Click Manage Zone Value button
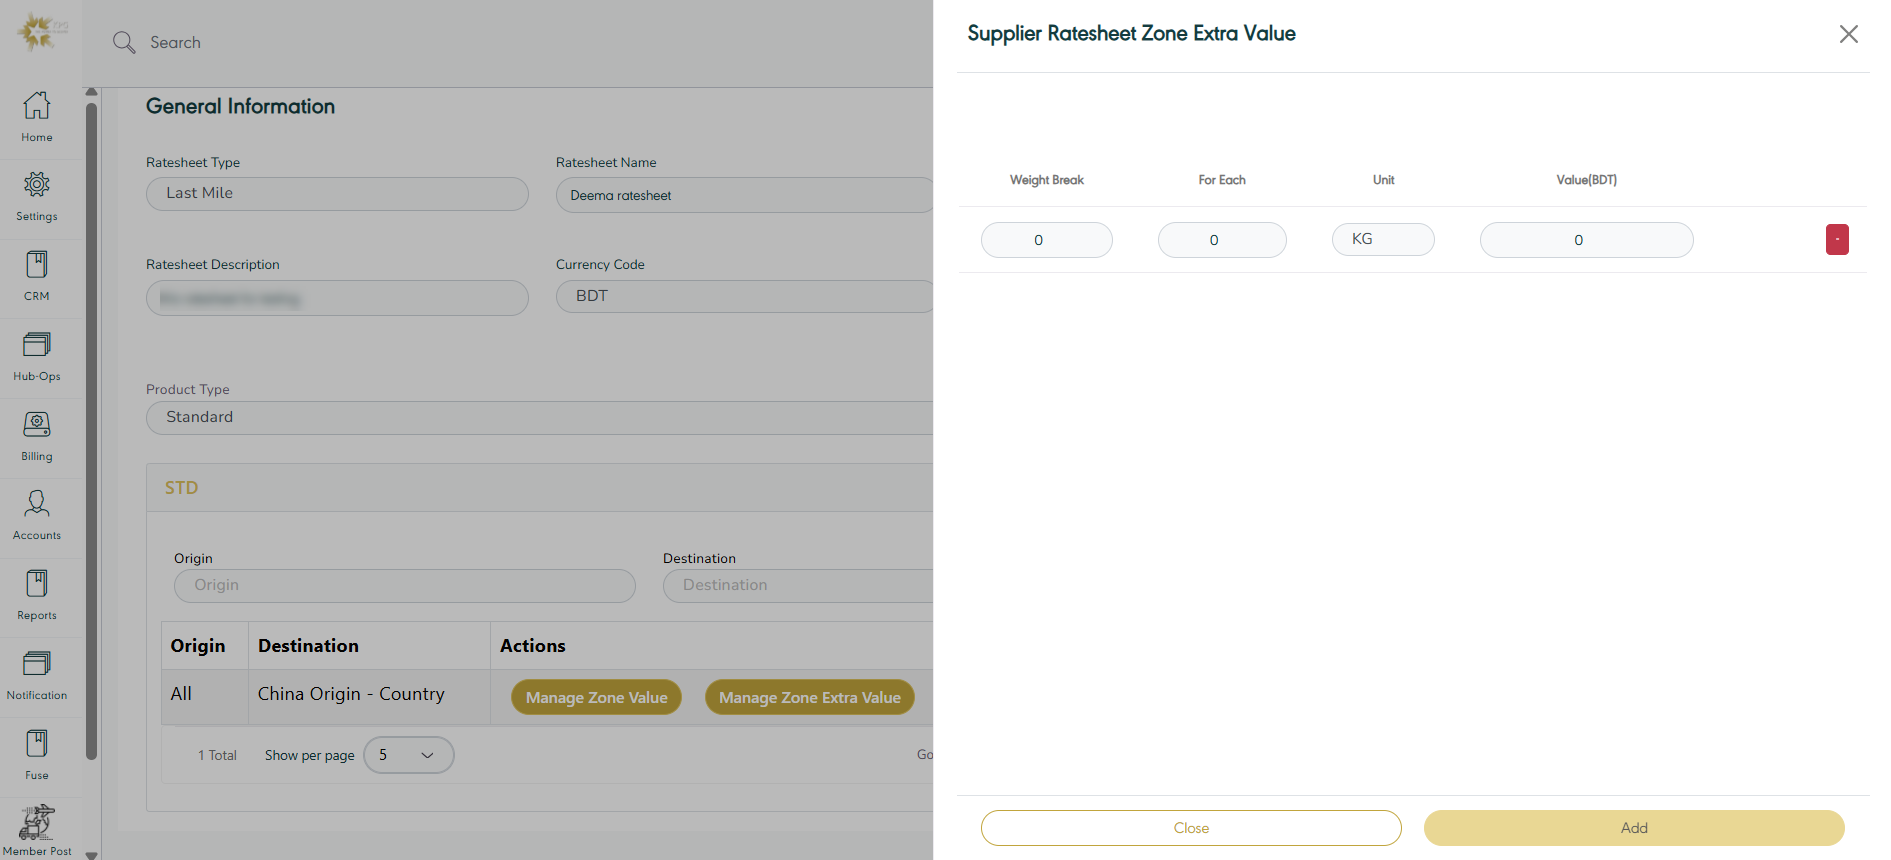The height and width of the screenshot is (860, 1891). 596,698
